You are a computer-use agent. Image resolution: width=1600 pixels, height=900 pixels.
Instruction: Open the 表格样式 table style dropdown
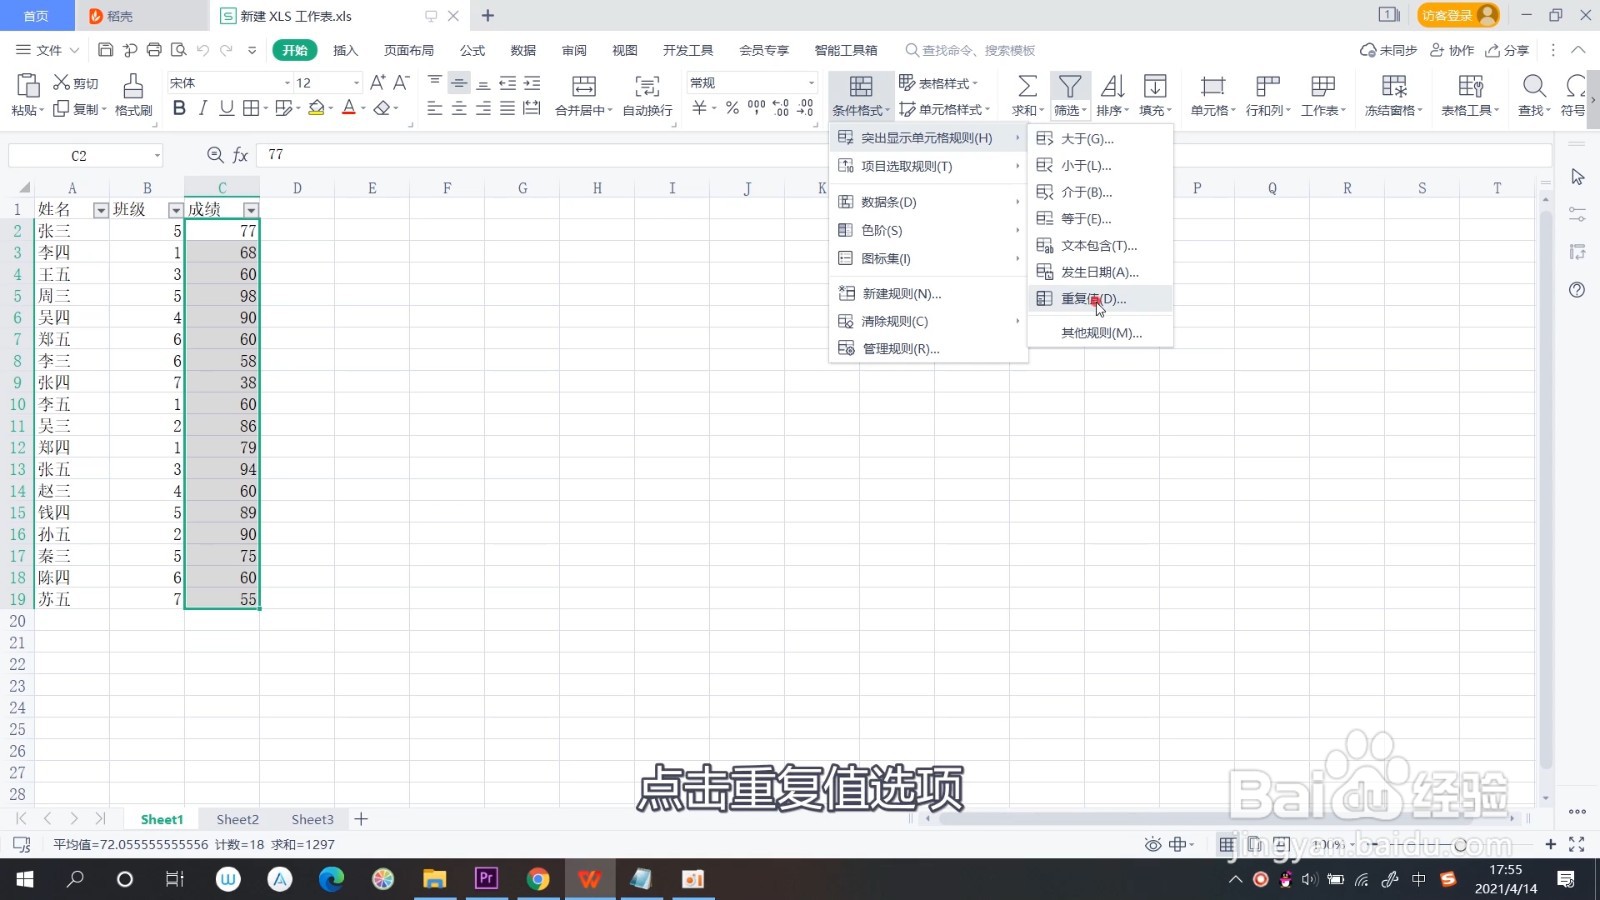938,83
